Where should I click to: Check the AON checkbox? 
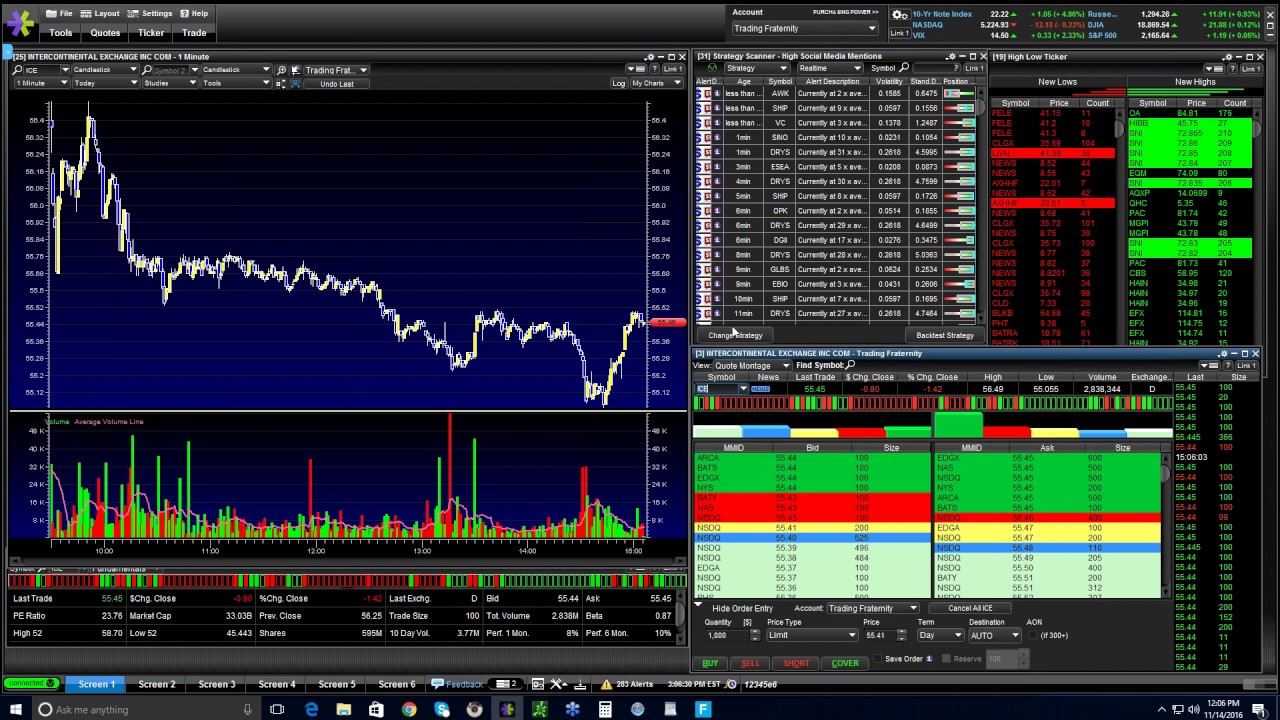pyautogui.click(x=1033, y=635)
